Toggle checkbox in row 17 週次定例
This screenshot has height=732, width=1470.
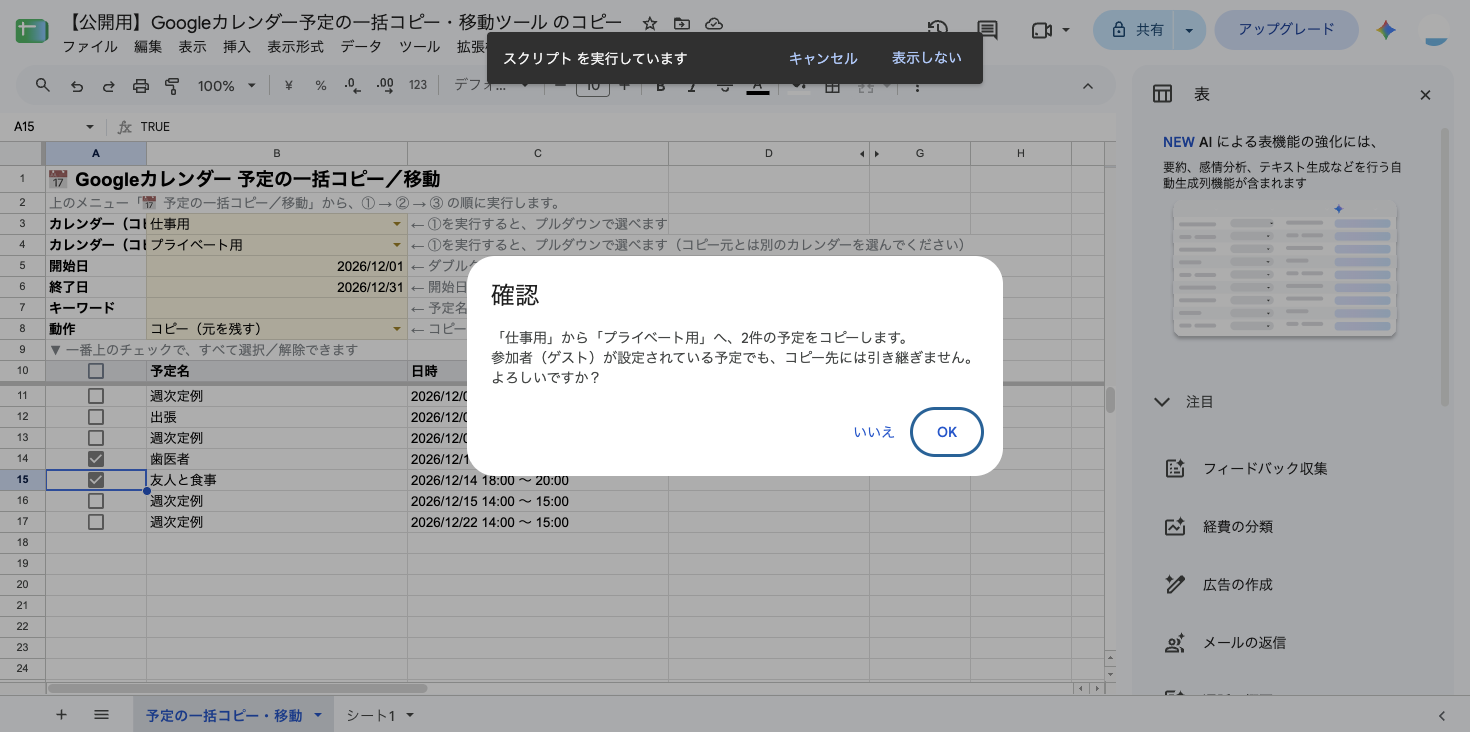point(96,522)
